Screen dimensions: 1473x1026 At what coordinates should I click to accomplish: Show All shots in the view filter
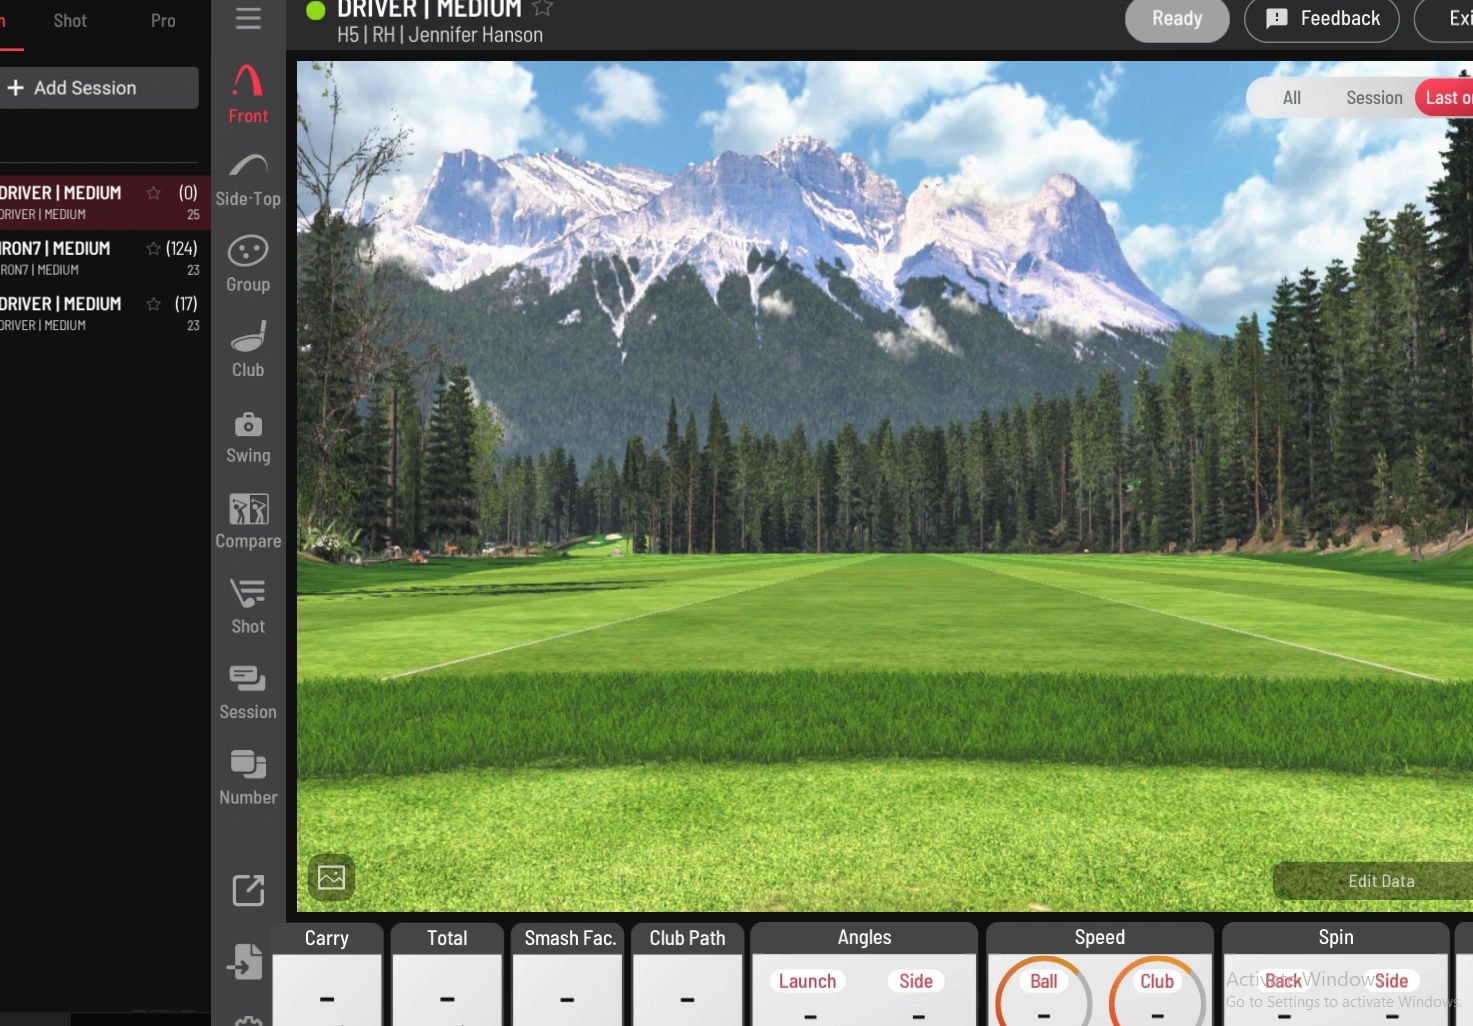click(x=1292, y=98)
